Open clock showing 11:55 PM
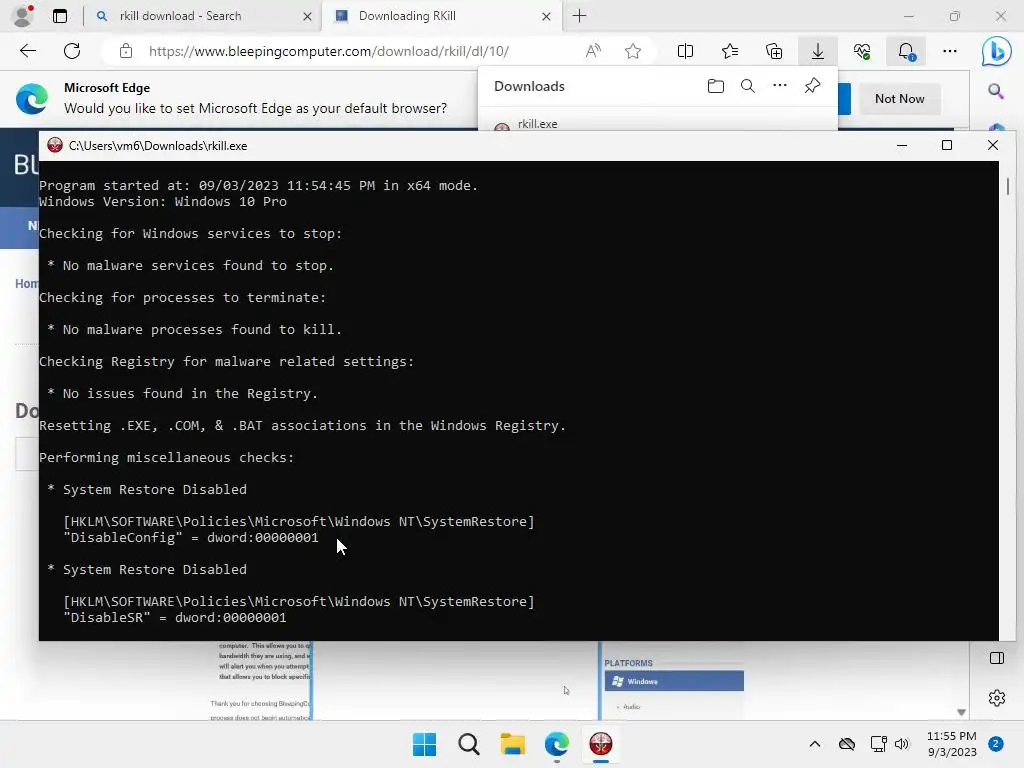Image resolution: width=1024 pixels, height=768 pixels. pos(952,744)
